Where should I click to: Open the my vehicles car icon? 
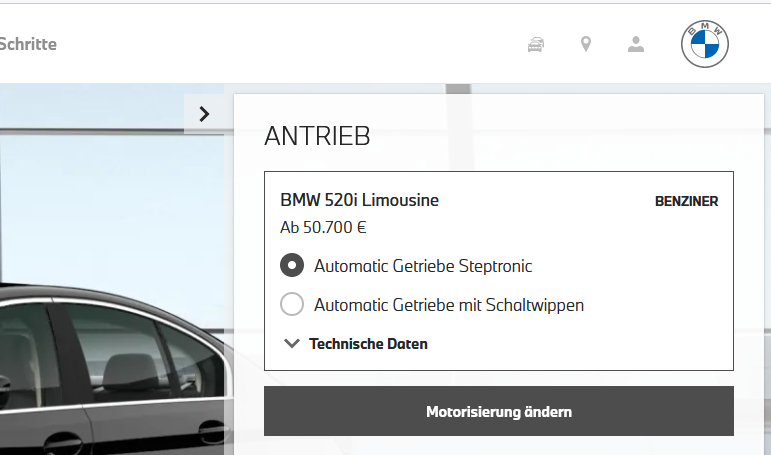pos(536,44)
